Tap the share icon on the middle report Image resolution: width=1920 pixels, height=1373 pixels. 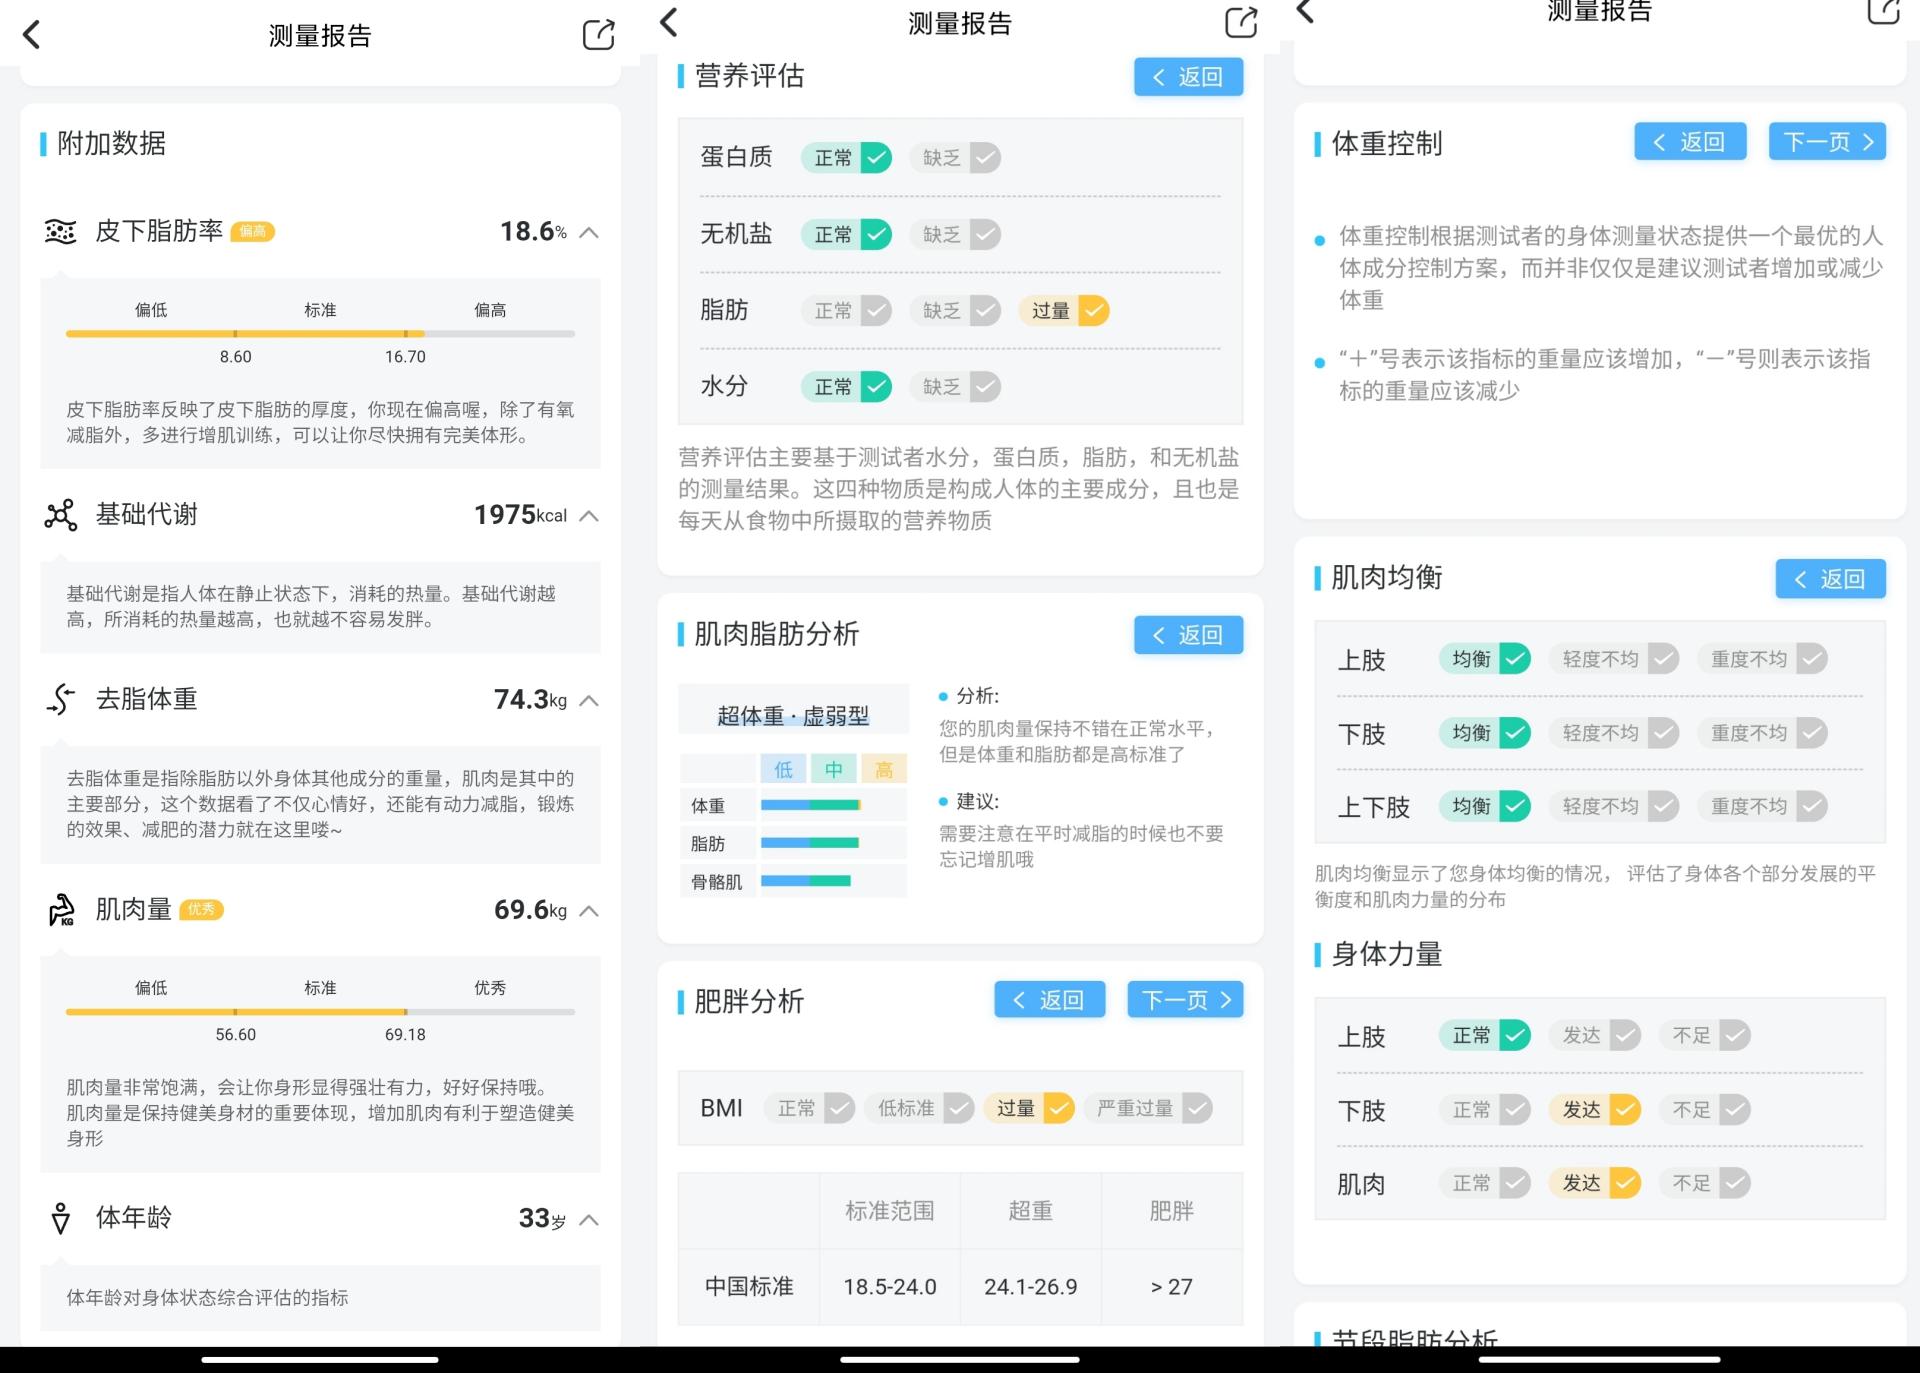(x=1240, y=22)
